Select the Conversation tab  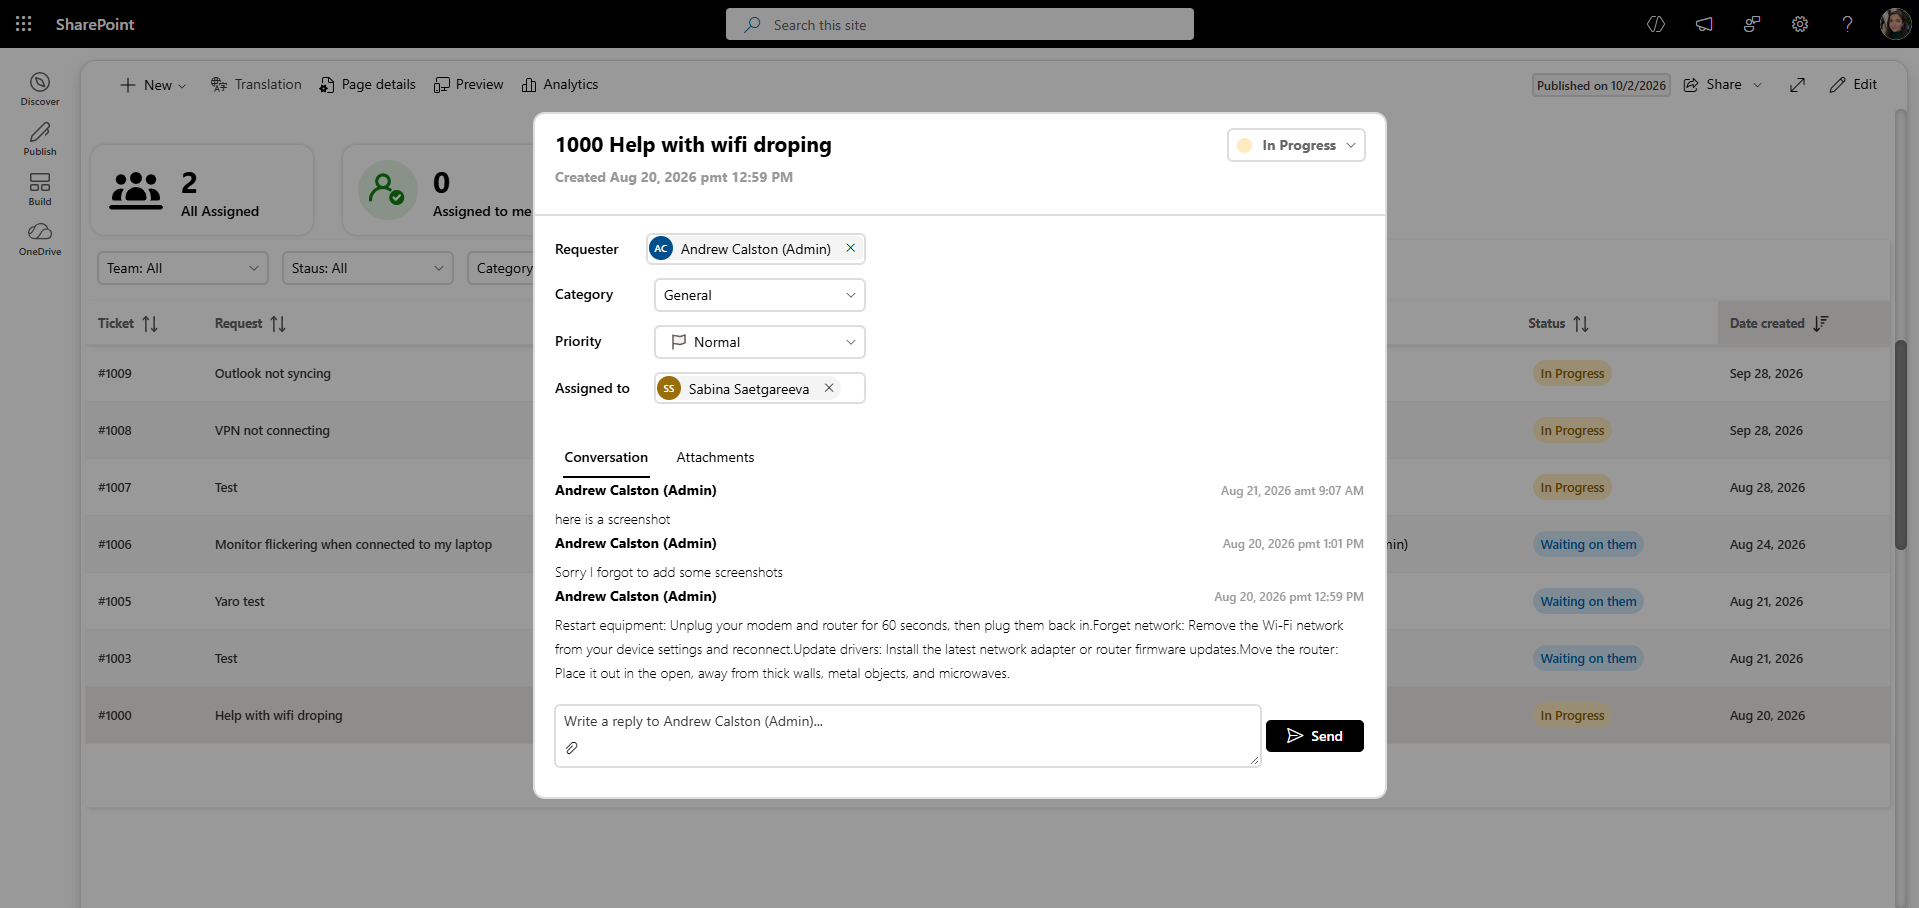point(606,457)
